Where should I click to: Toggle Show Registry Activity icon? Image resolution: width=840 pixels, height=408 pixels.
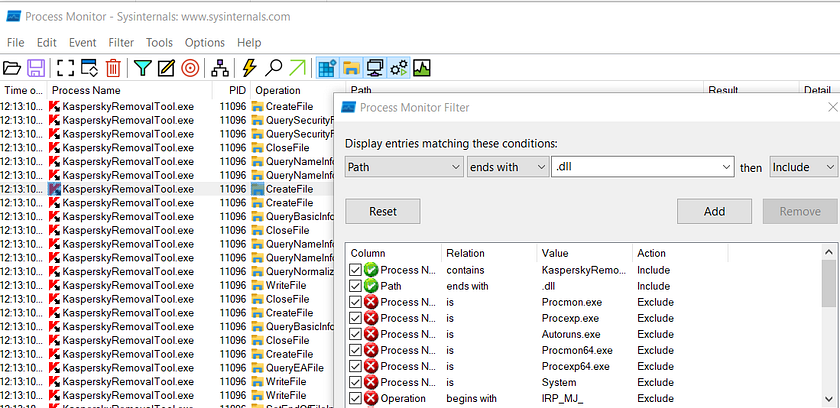327,68
